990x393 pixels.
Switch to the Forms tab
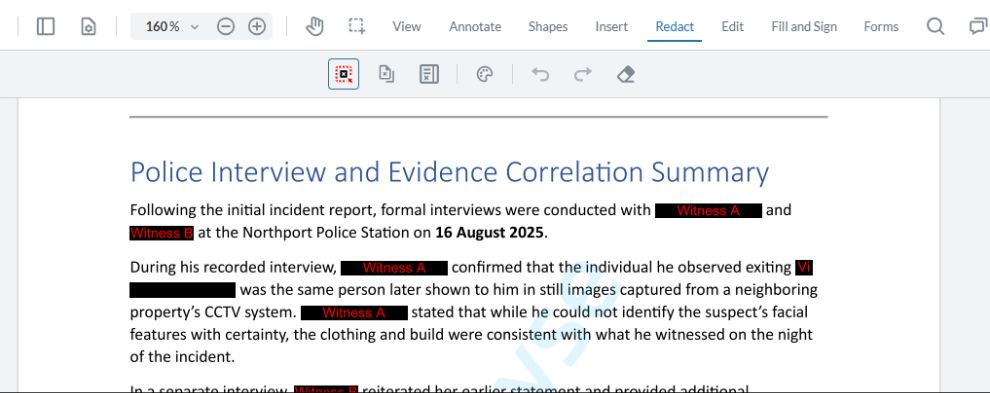pos(881,27)
